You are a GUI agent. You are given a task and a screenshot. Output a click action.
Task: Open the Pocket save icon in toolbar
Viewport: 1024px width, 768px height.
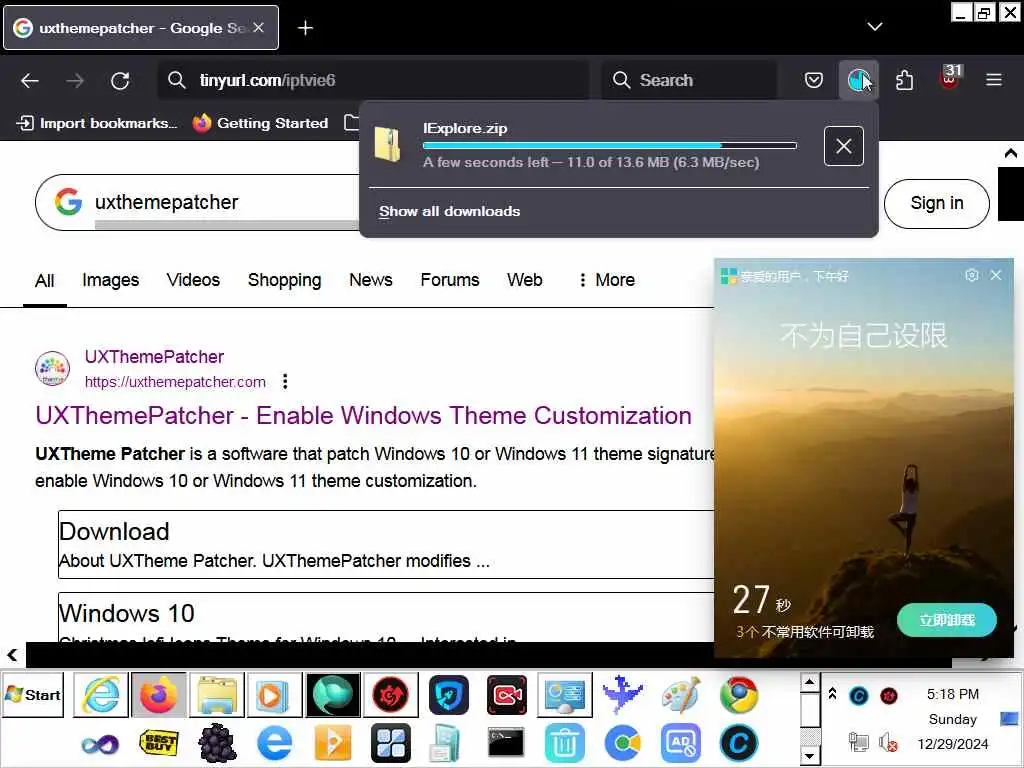(x=813, y=80)
